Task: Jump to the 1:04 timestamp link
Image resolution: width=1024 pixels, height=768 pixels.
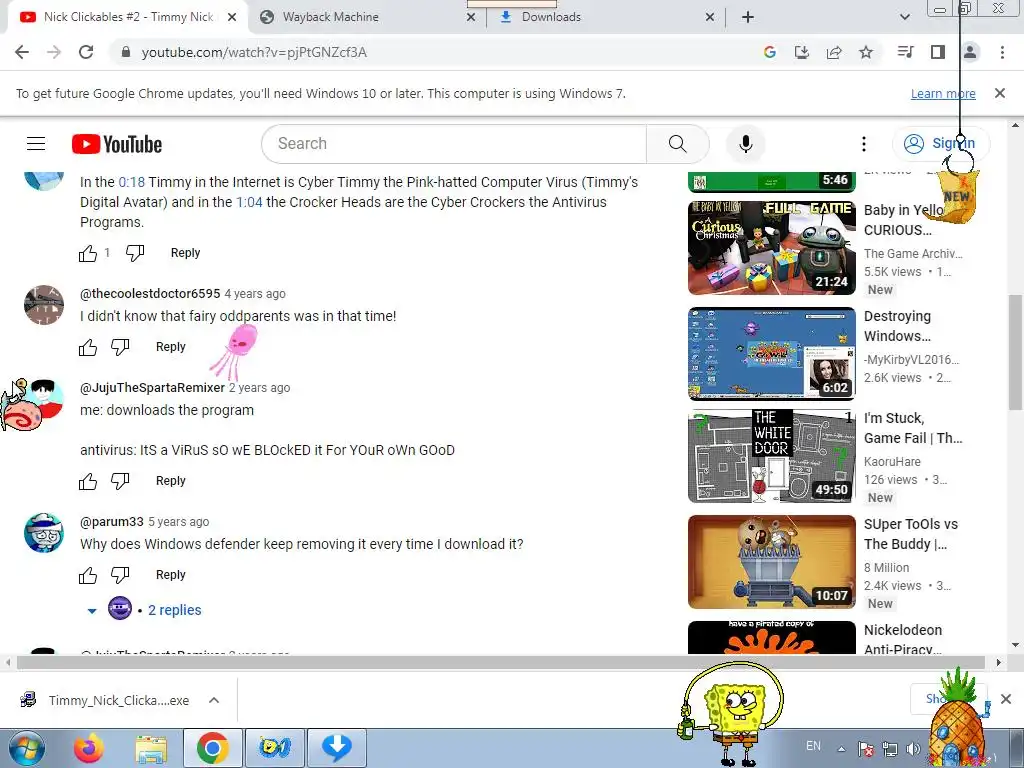Action: [x=249, y=202]
